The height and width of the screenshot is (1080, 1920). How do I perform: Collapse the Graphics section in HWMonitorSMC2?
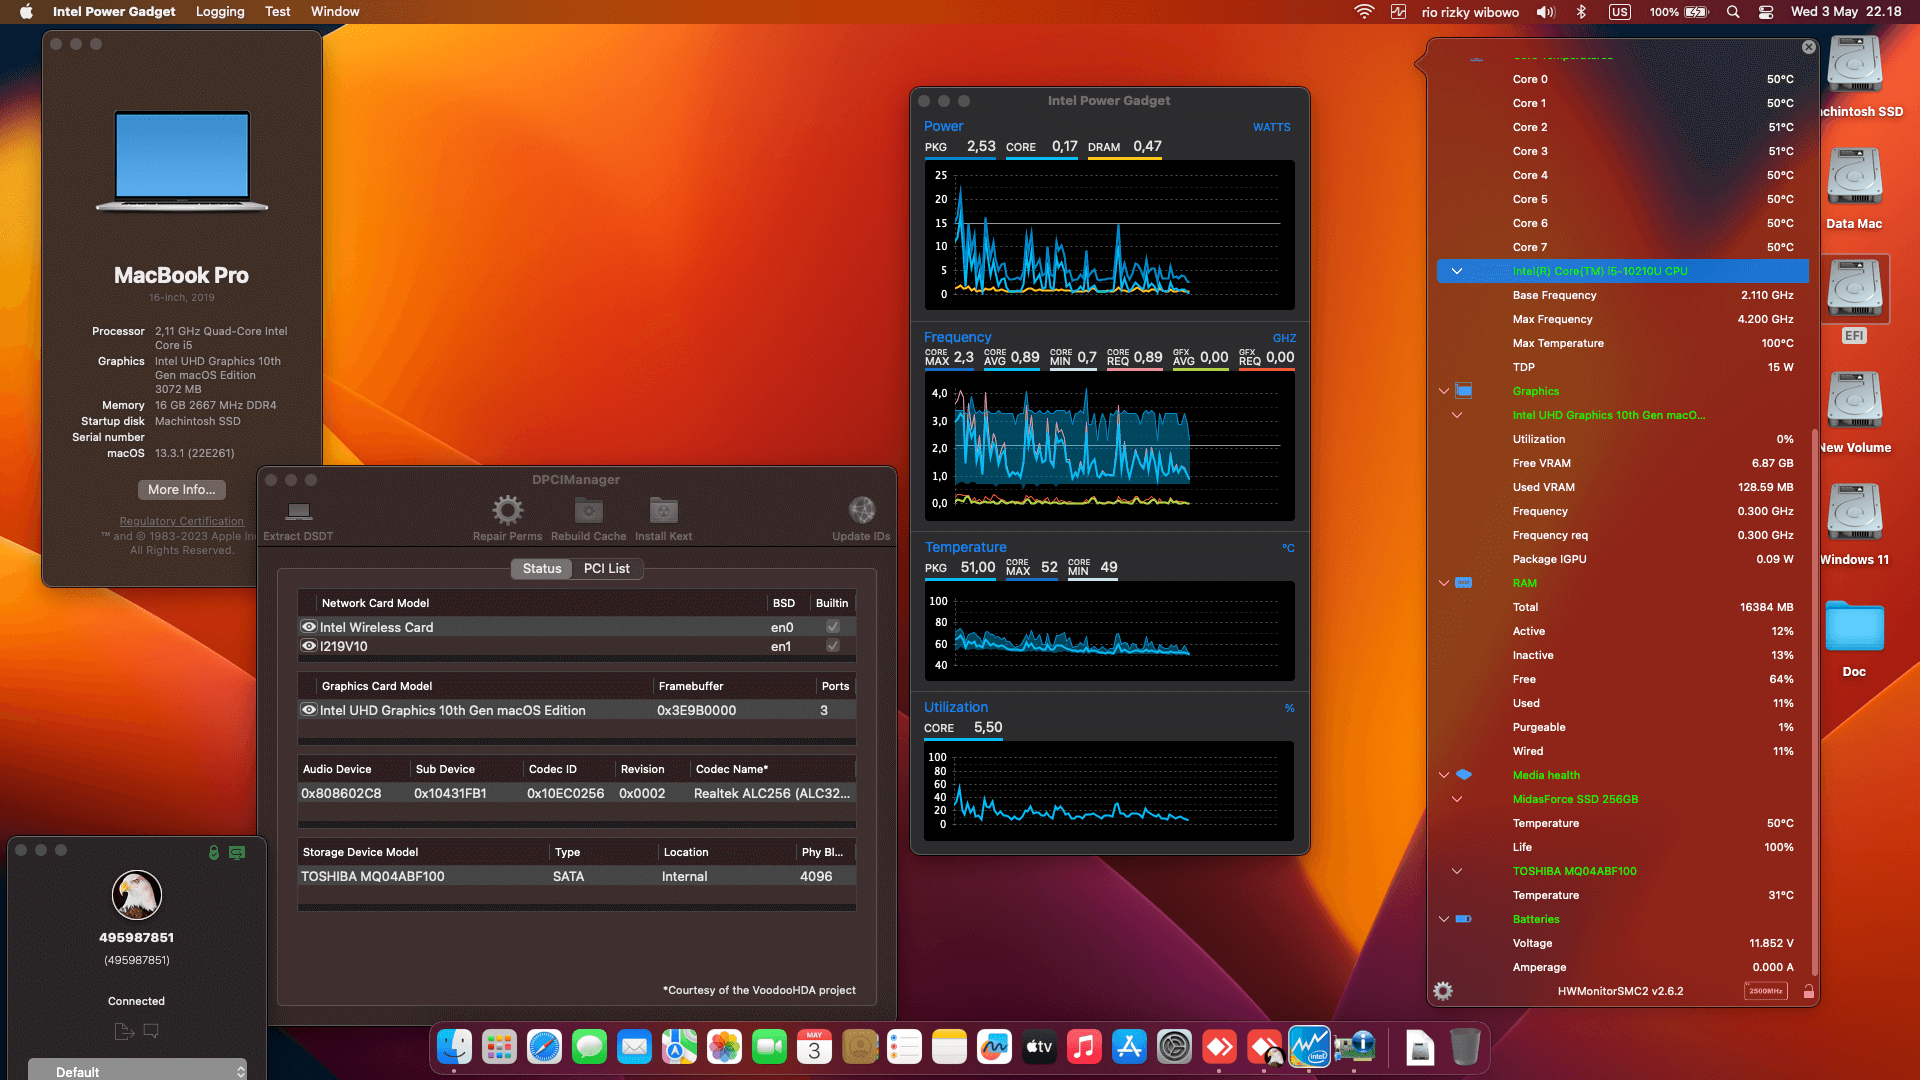(x=1443, y=391)
